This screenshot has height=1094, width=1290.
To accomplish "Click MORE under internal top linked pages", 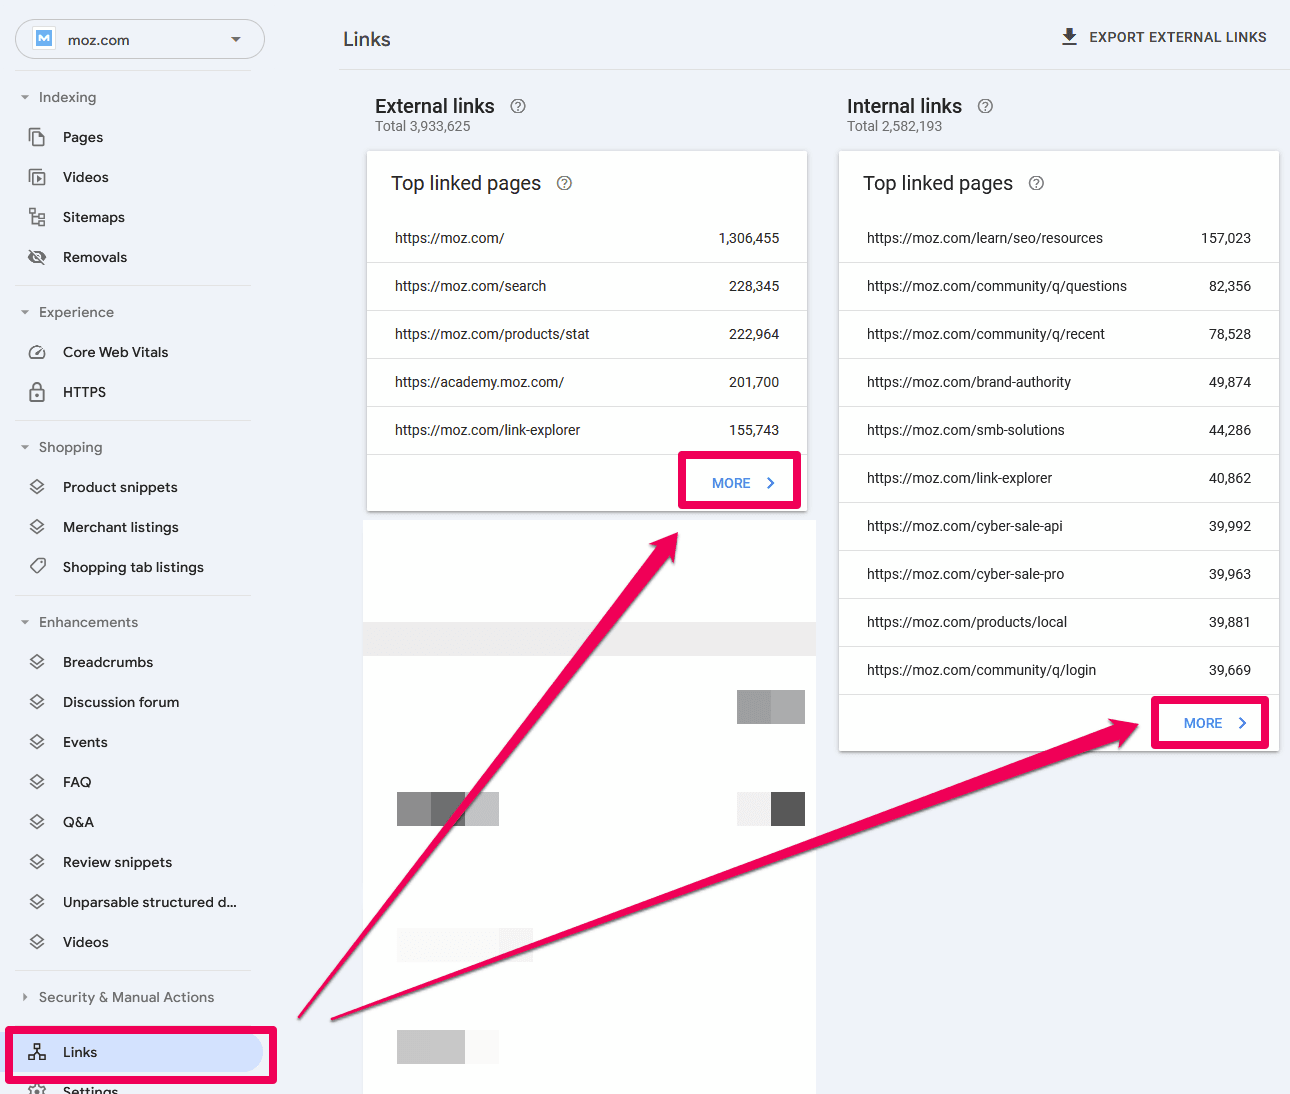I will pyautogui.click(x=1213, y=723).
